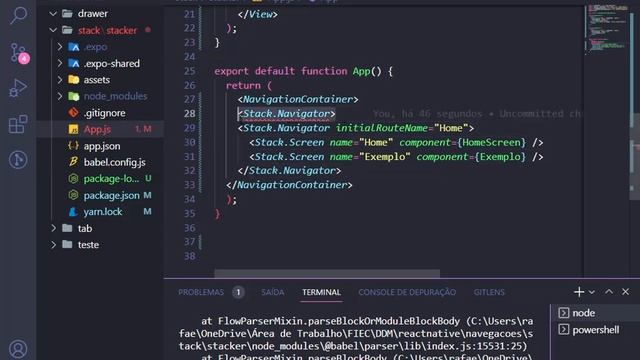Image resolution: width=640 pixels, height=360 pixels.
Task: Click the editor horizontal scrollbar
Action: (x=327, y=273)
